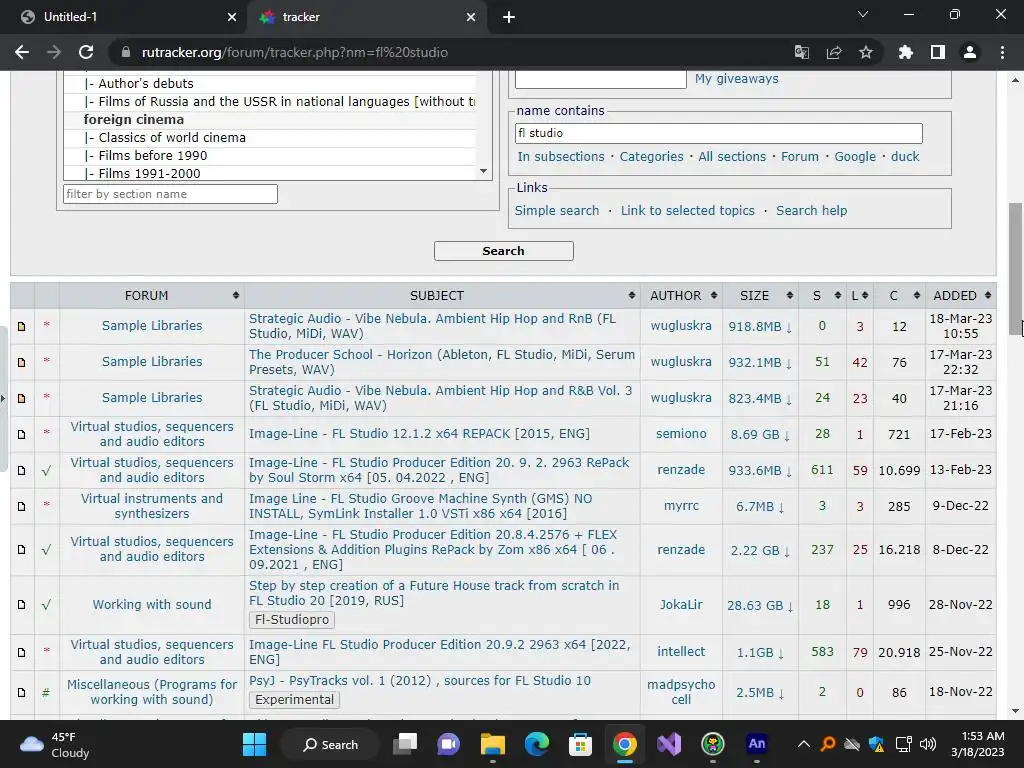Open Task View in taskbar

(405, 744)
